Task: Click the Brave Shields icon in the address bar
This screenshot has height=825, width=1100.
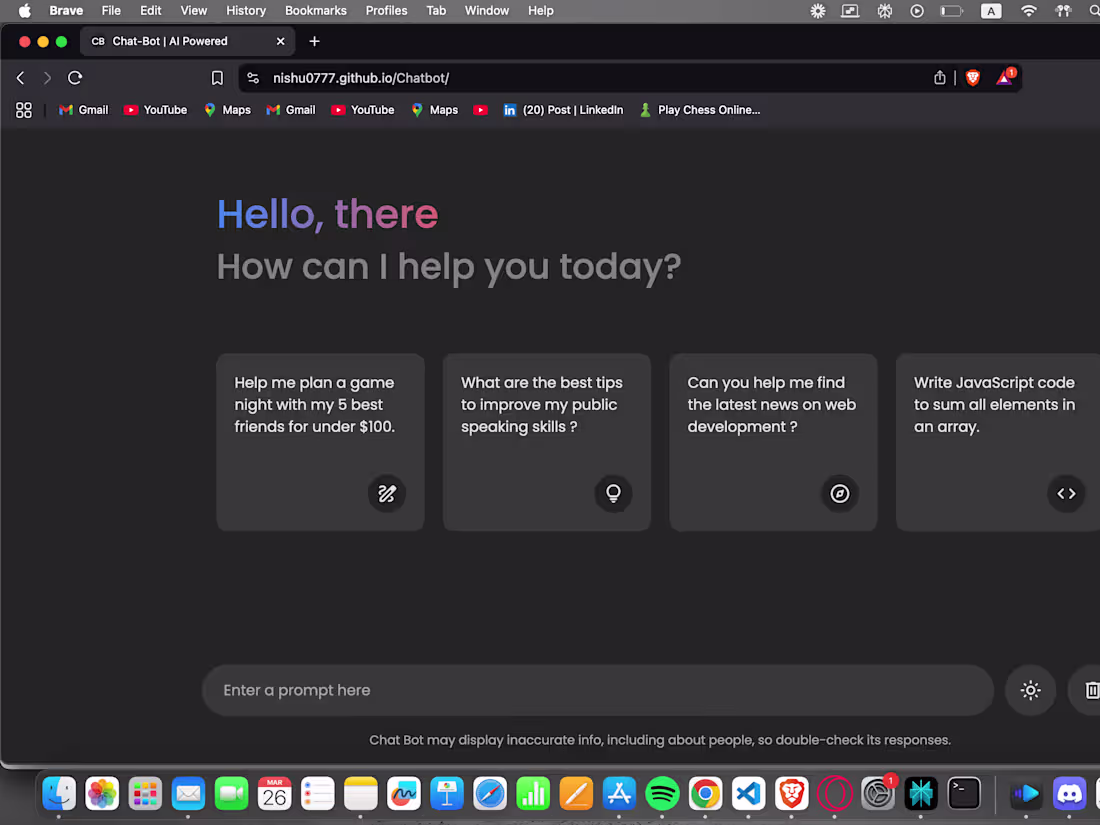Action: click(x=972, y=77)
